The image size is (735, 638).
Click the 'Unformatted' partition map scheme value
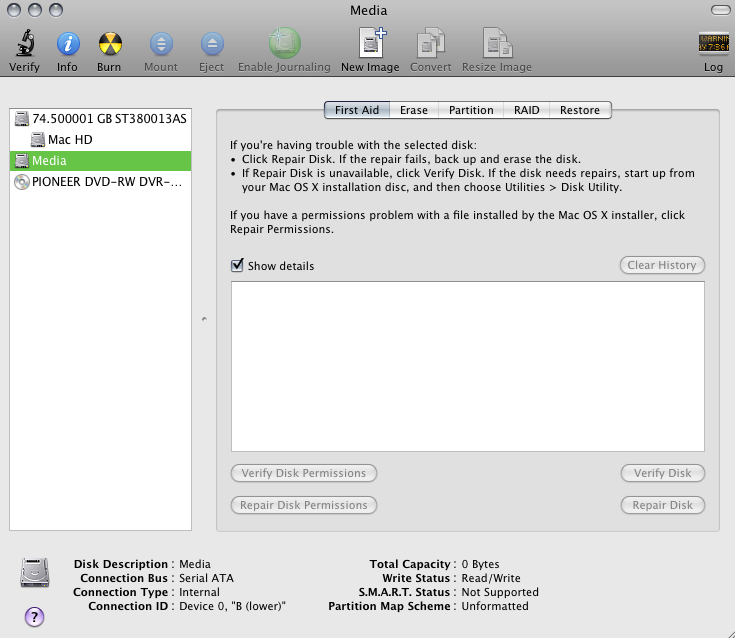tap(495, 606)
